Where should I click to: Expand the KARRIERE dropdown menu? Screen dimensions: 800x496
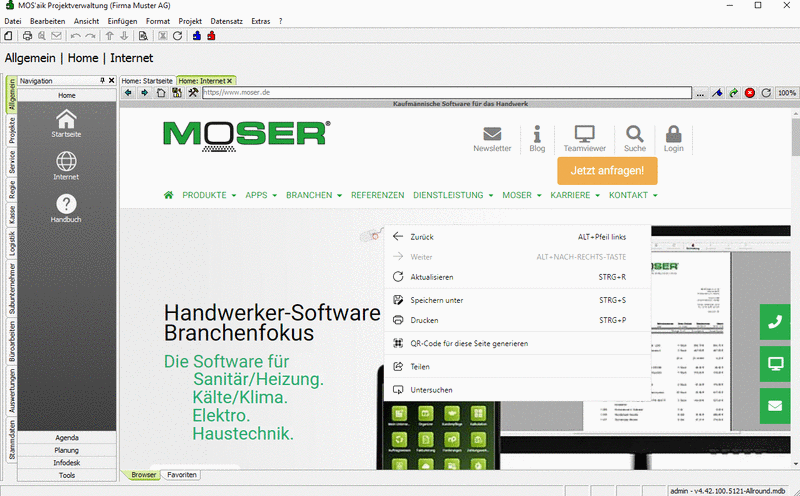tap(575, 195)
